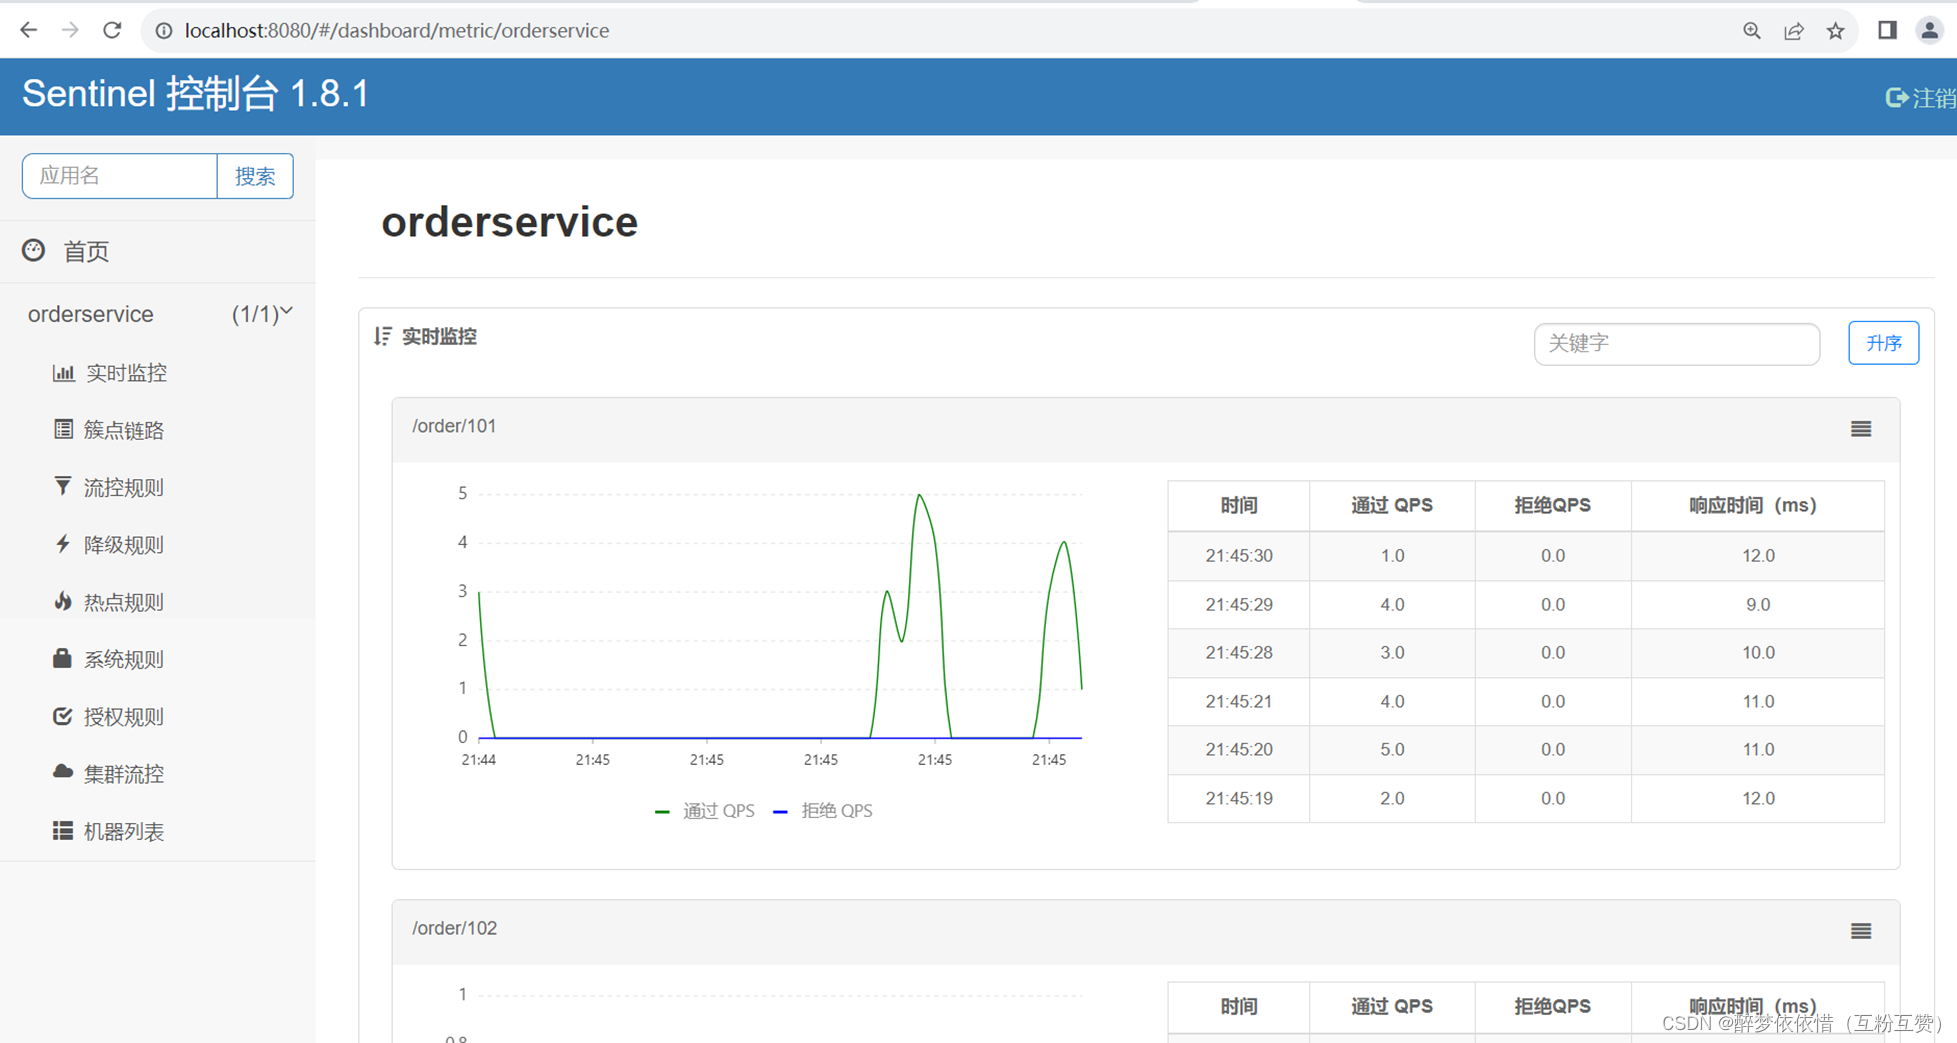Open 降级规则 in sidebar menu

[x=124, y=545]
